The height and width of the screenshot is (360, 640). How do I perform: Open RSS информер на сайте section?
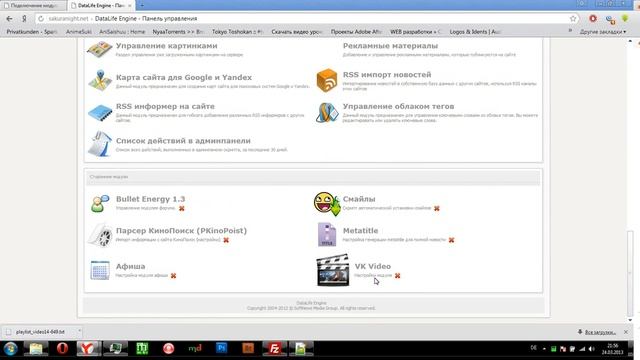click(x=165, y=106)
